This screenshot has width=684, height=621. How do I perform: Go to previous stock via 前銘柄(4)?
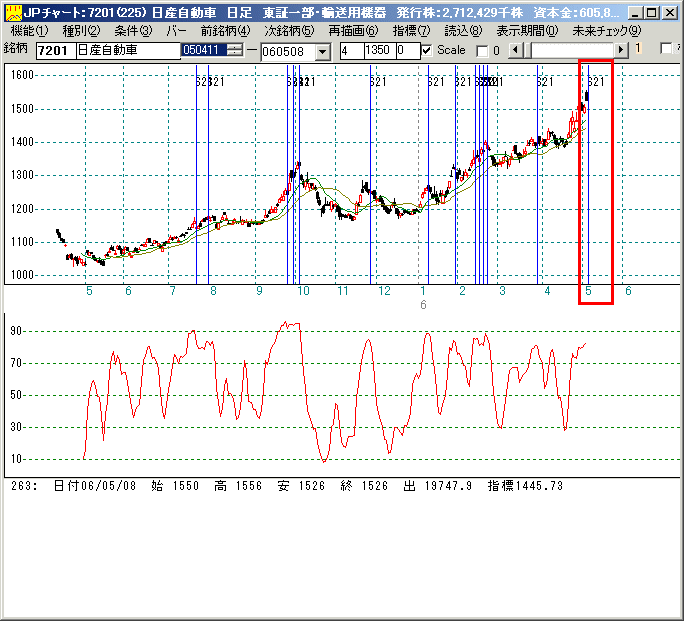coord(226,31)
